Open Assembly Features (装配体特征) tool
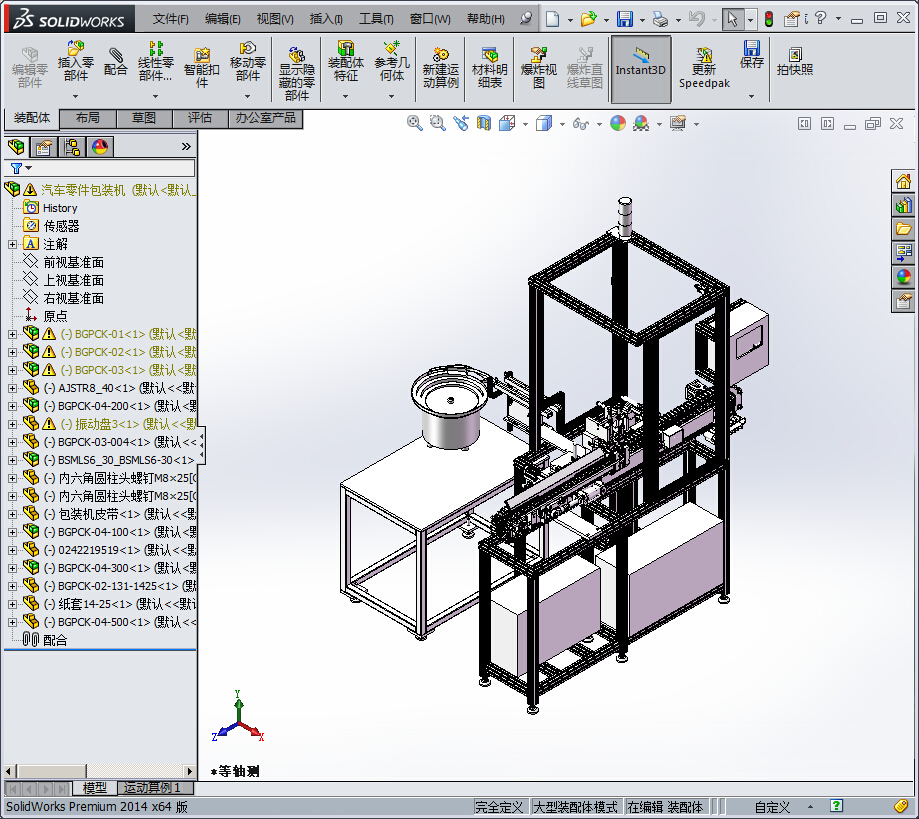This screenshot has height=819, width=919. [x=346, y=62]
